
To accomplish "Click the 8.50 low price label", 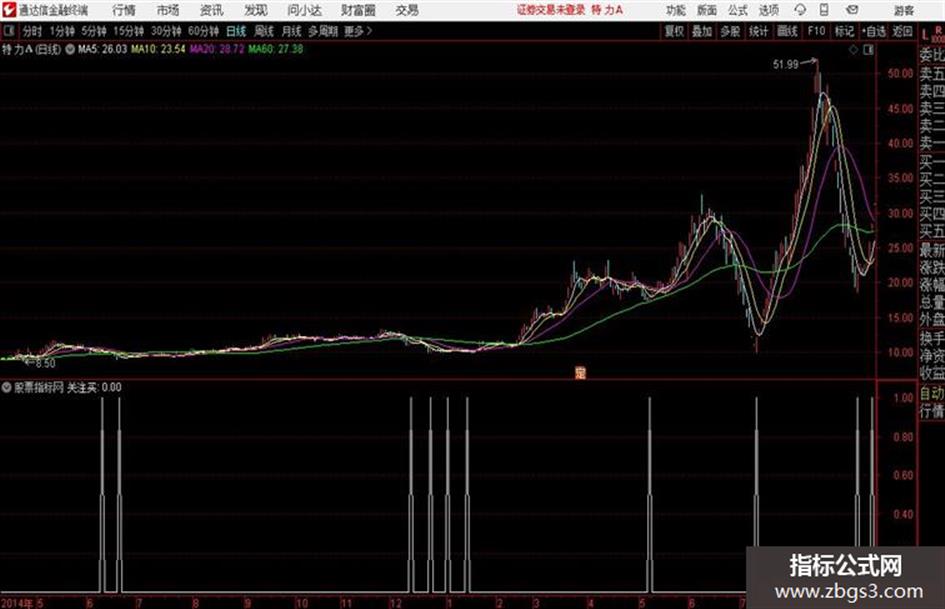I will pyautogui.click(x=45, y=364).
